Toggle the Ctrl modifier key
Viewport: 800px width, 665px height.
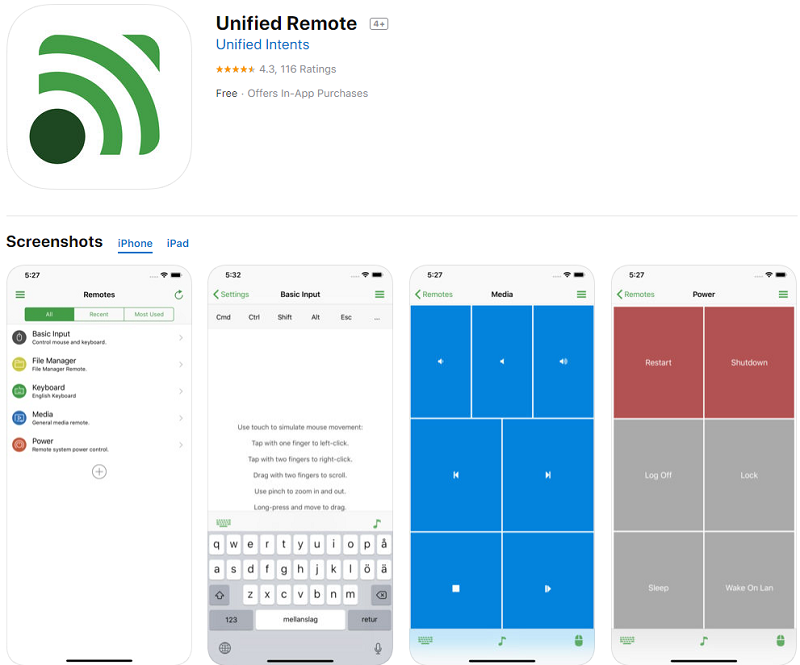tap(254, 317)
